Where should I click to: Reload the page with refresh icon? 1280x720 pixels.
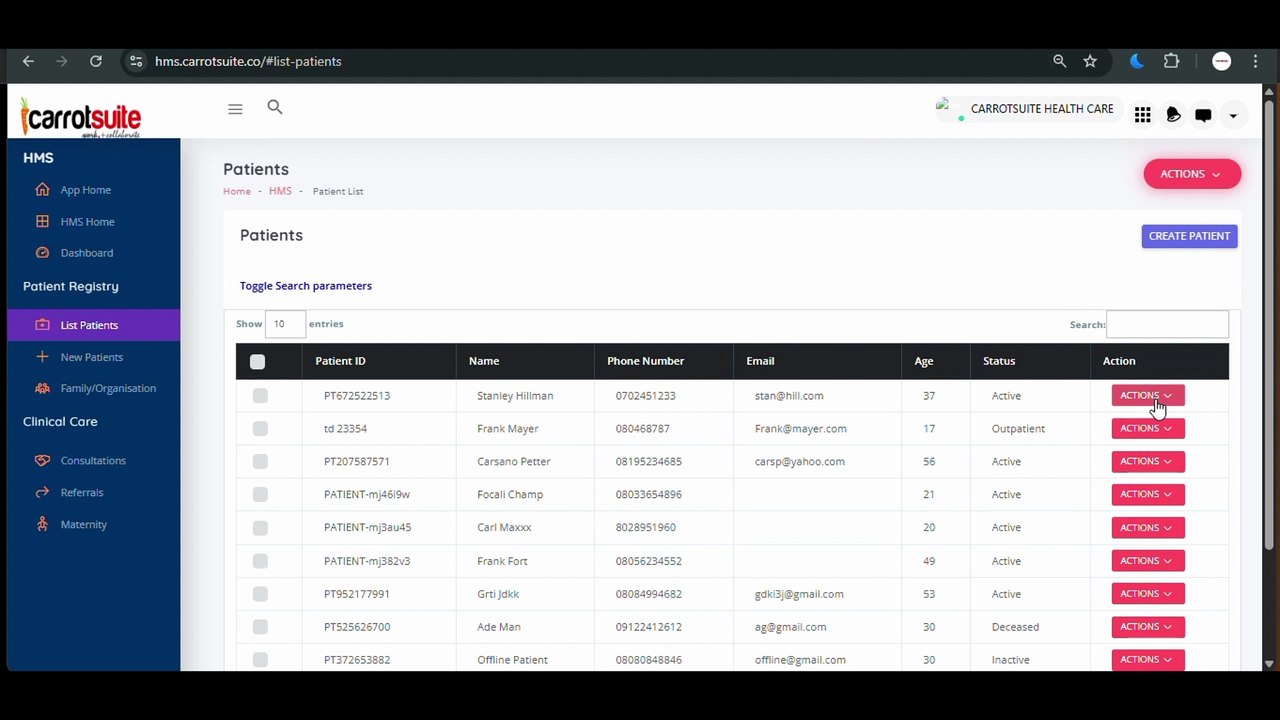click(96, 61)
